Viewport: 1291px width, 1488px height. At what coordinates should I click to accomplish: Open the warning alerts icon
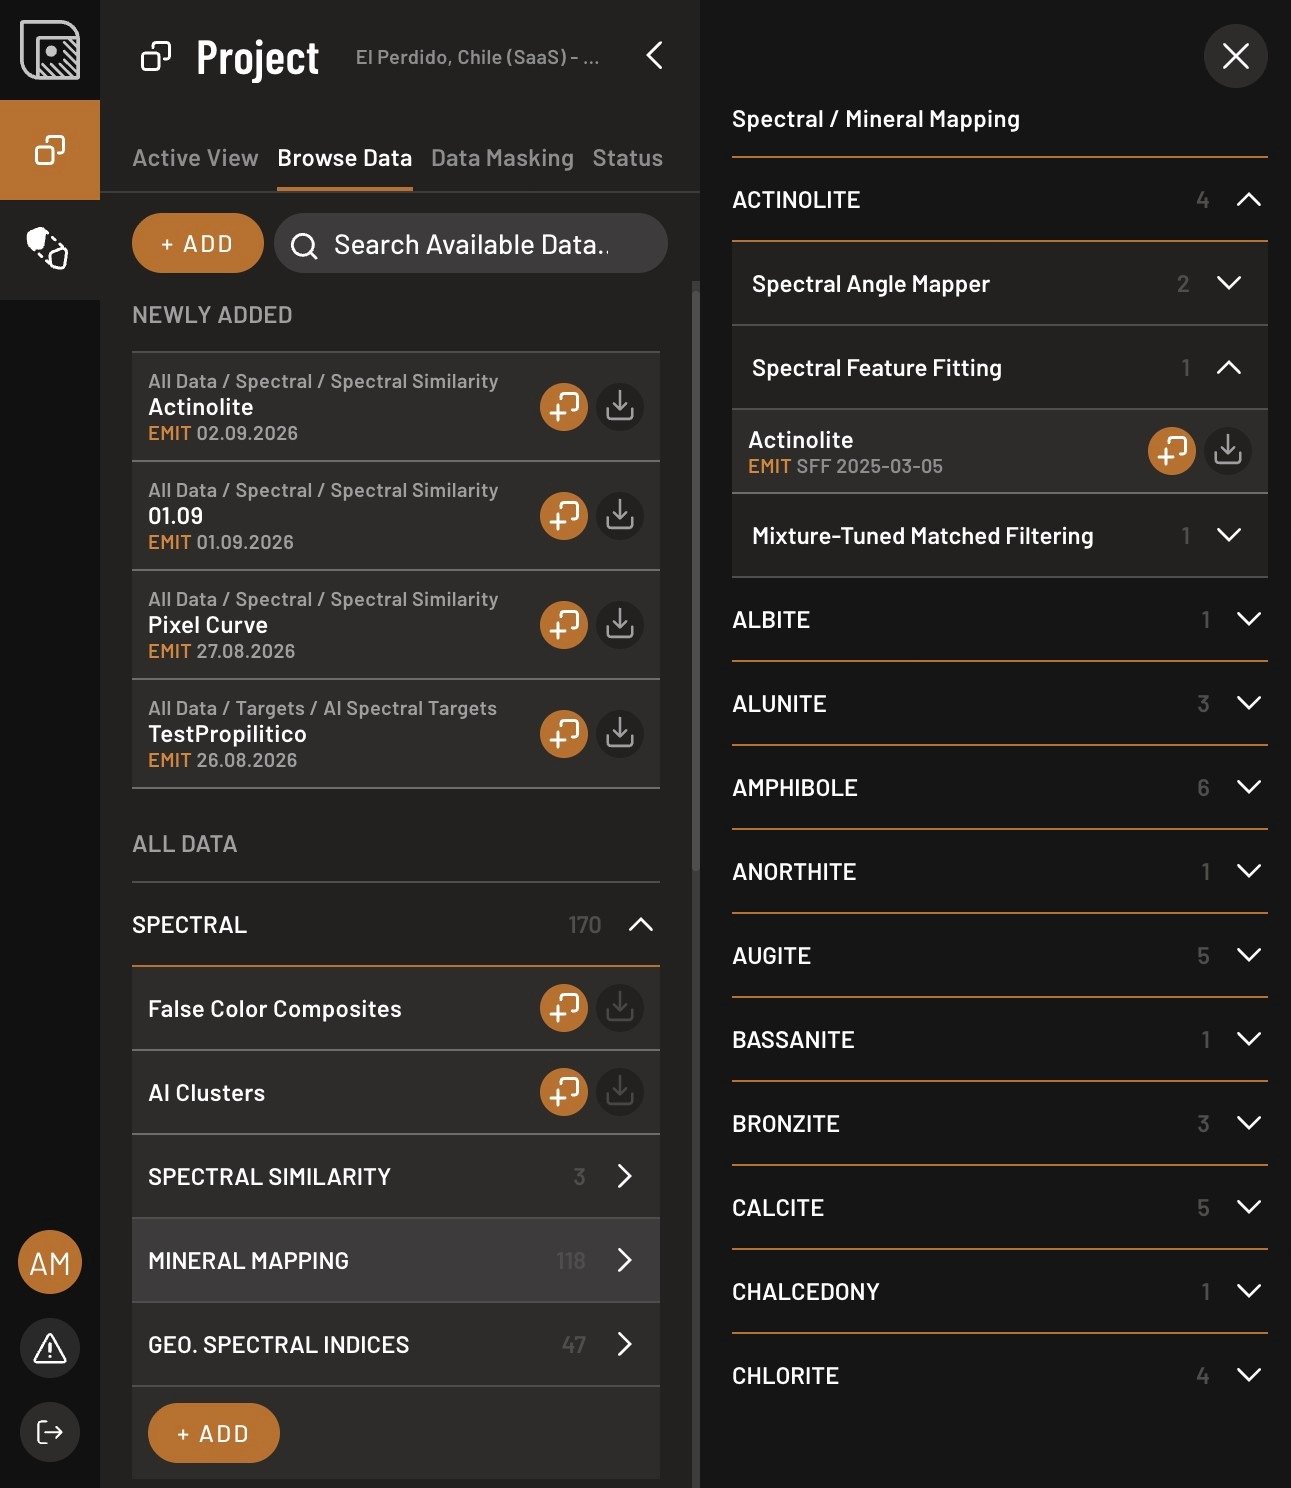click(x=50, y=1348)
